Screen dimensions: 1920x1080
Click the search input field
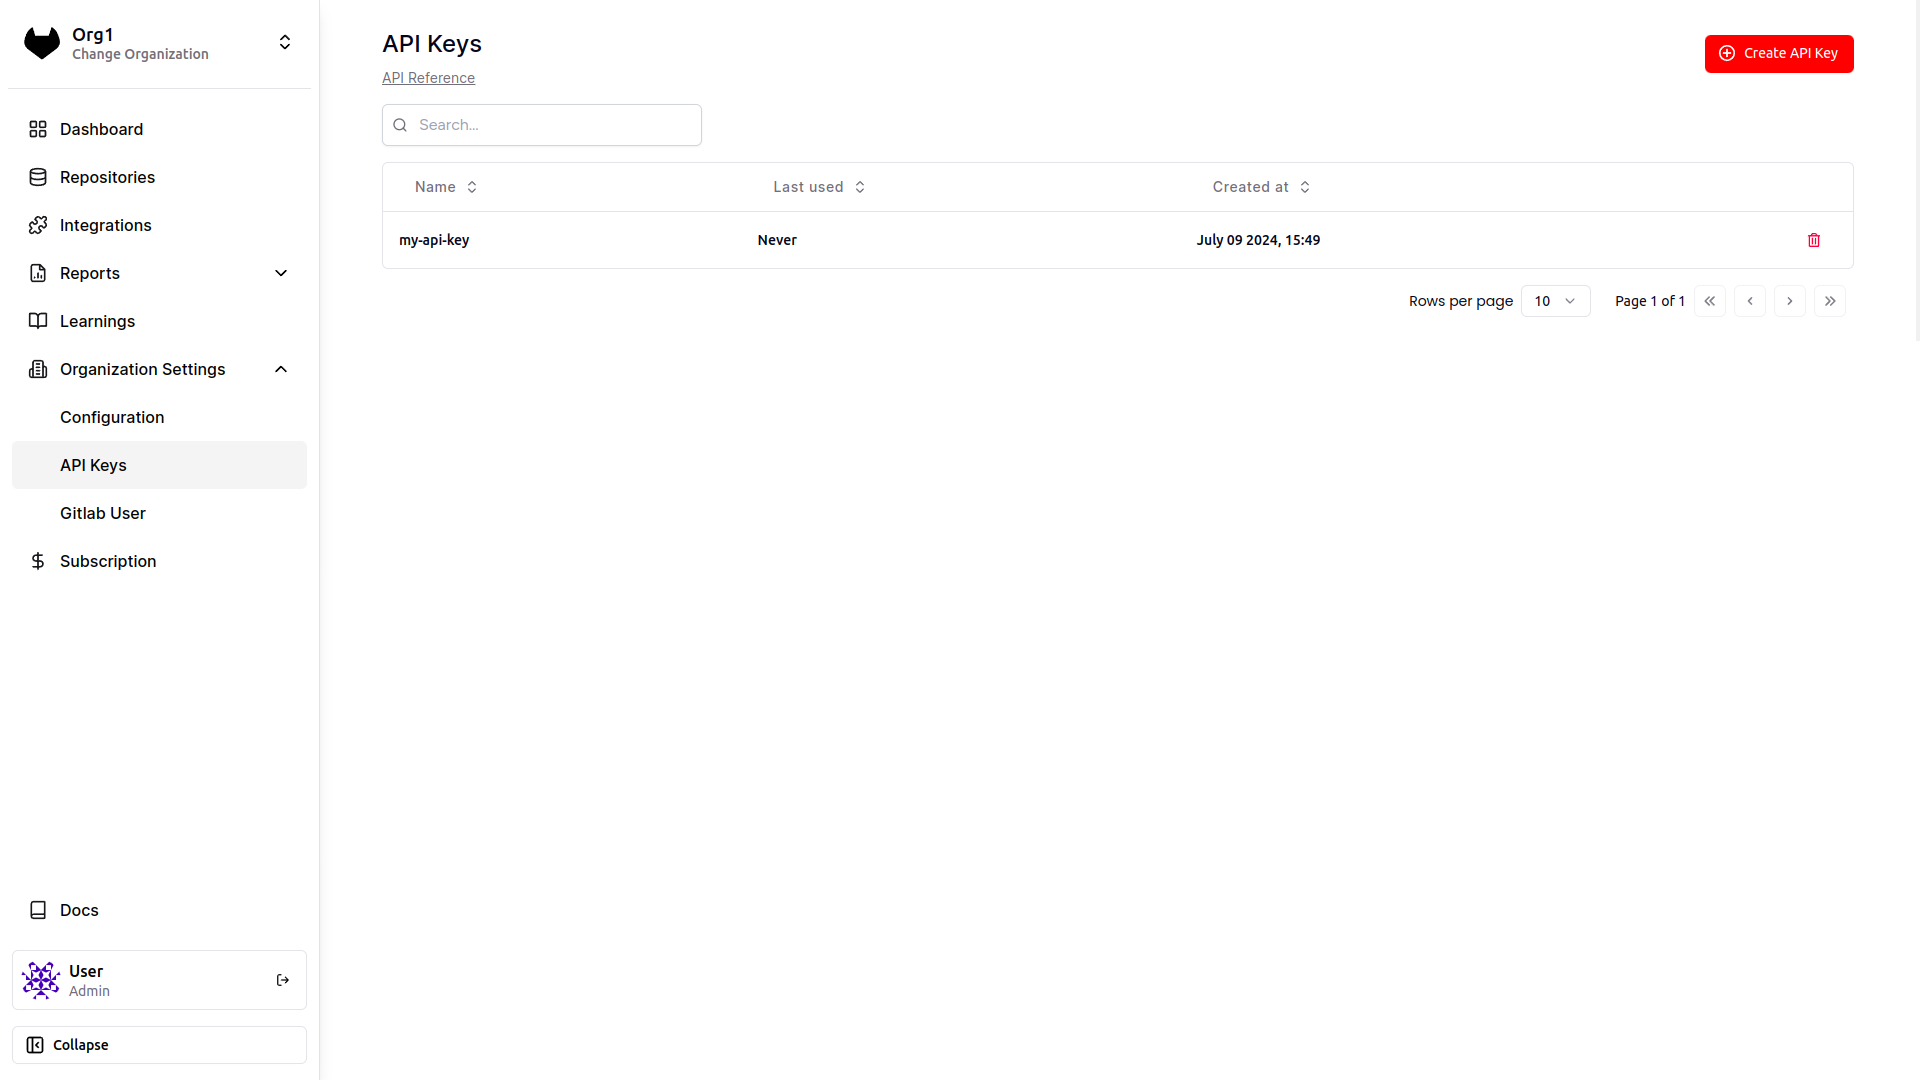(x=542, y=124)
